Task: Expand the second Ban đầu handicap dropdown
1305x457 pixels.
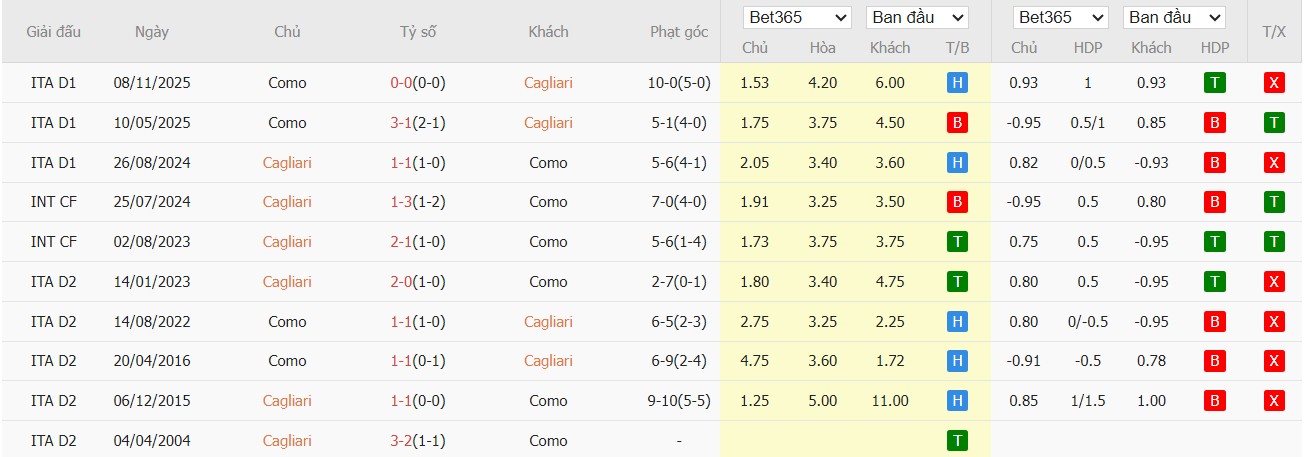Action: (1174, 18)
